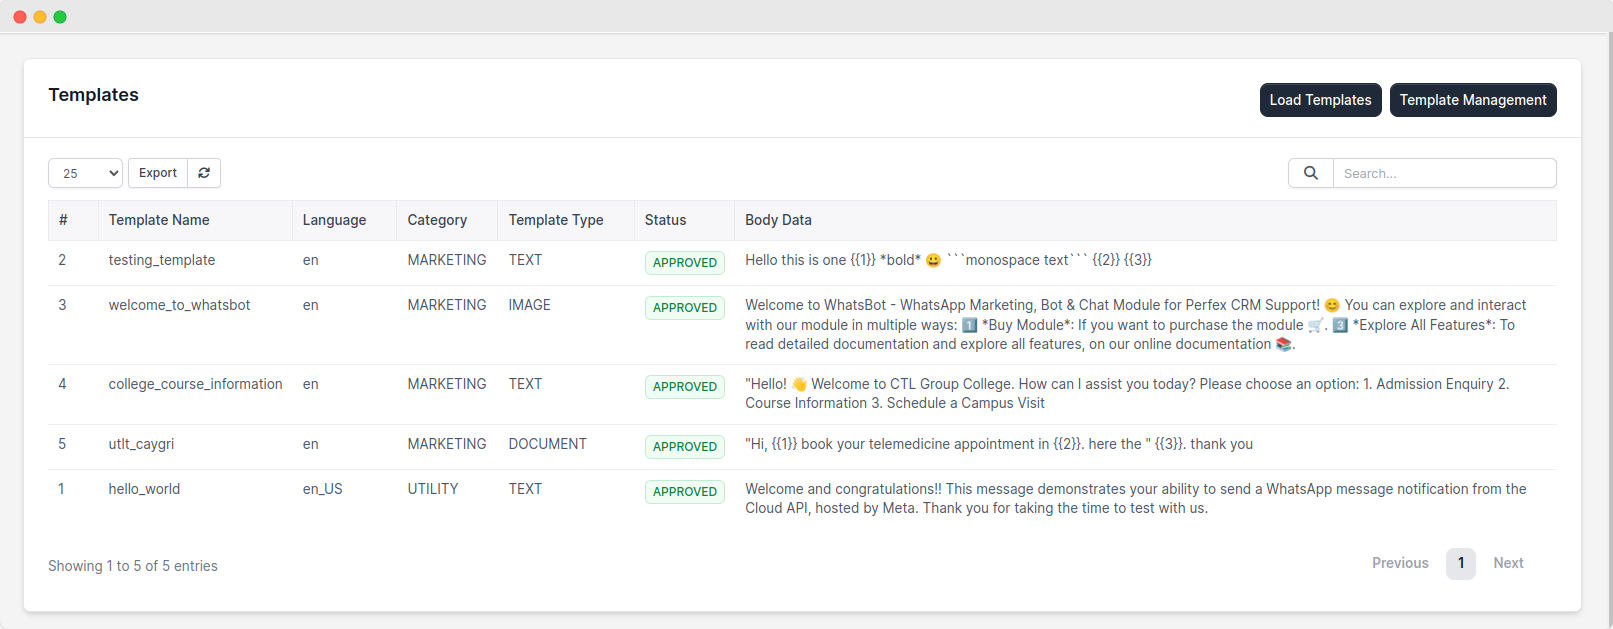1613x629 pixels.
Task: Sort by Language column header
Action: point(334,220)
